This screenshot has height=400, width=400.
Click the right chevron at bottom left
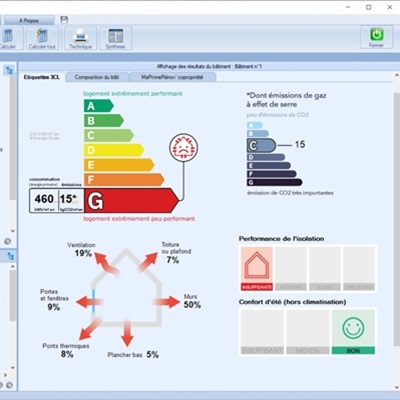point(5,375)
